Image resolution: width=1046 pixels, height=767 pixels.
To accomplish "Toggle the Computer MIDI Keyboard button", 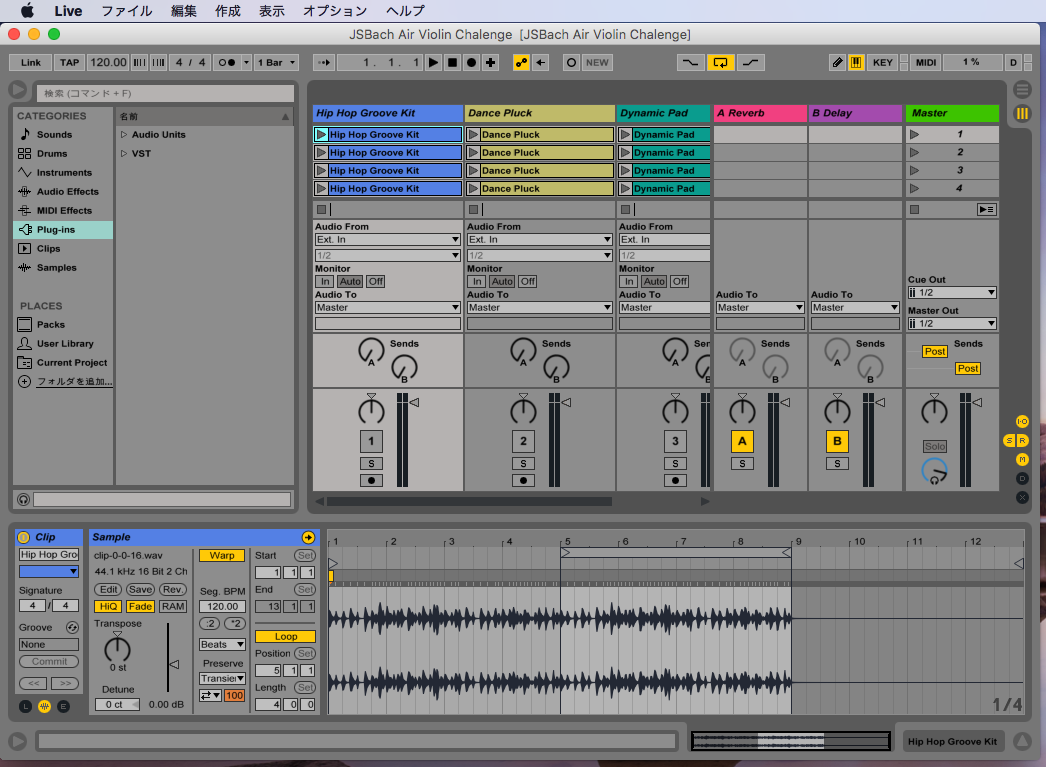I will (x=856, y=63).
